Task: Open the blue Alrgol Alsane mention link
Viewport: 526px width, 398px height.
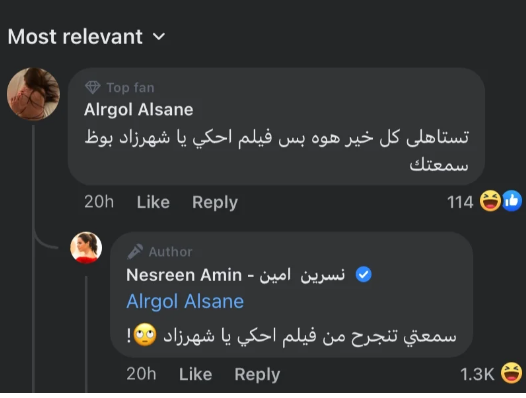Action: [x=185, y=301]
